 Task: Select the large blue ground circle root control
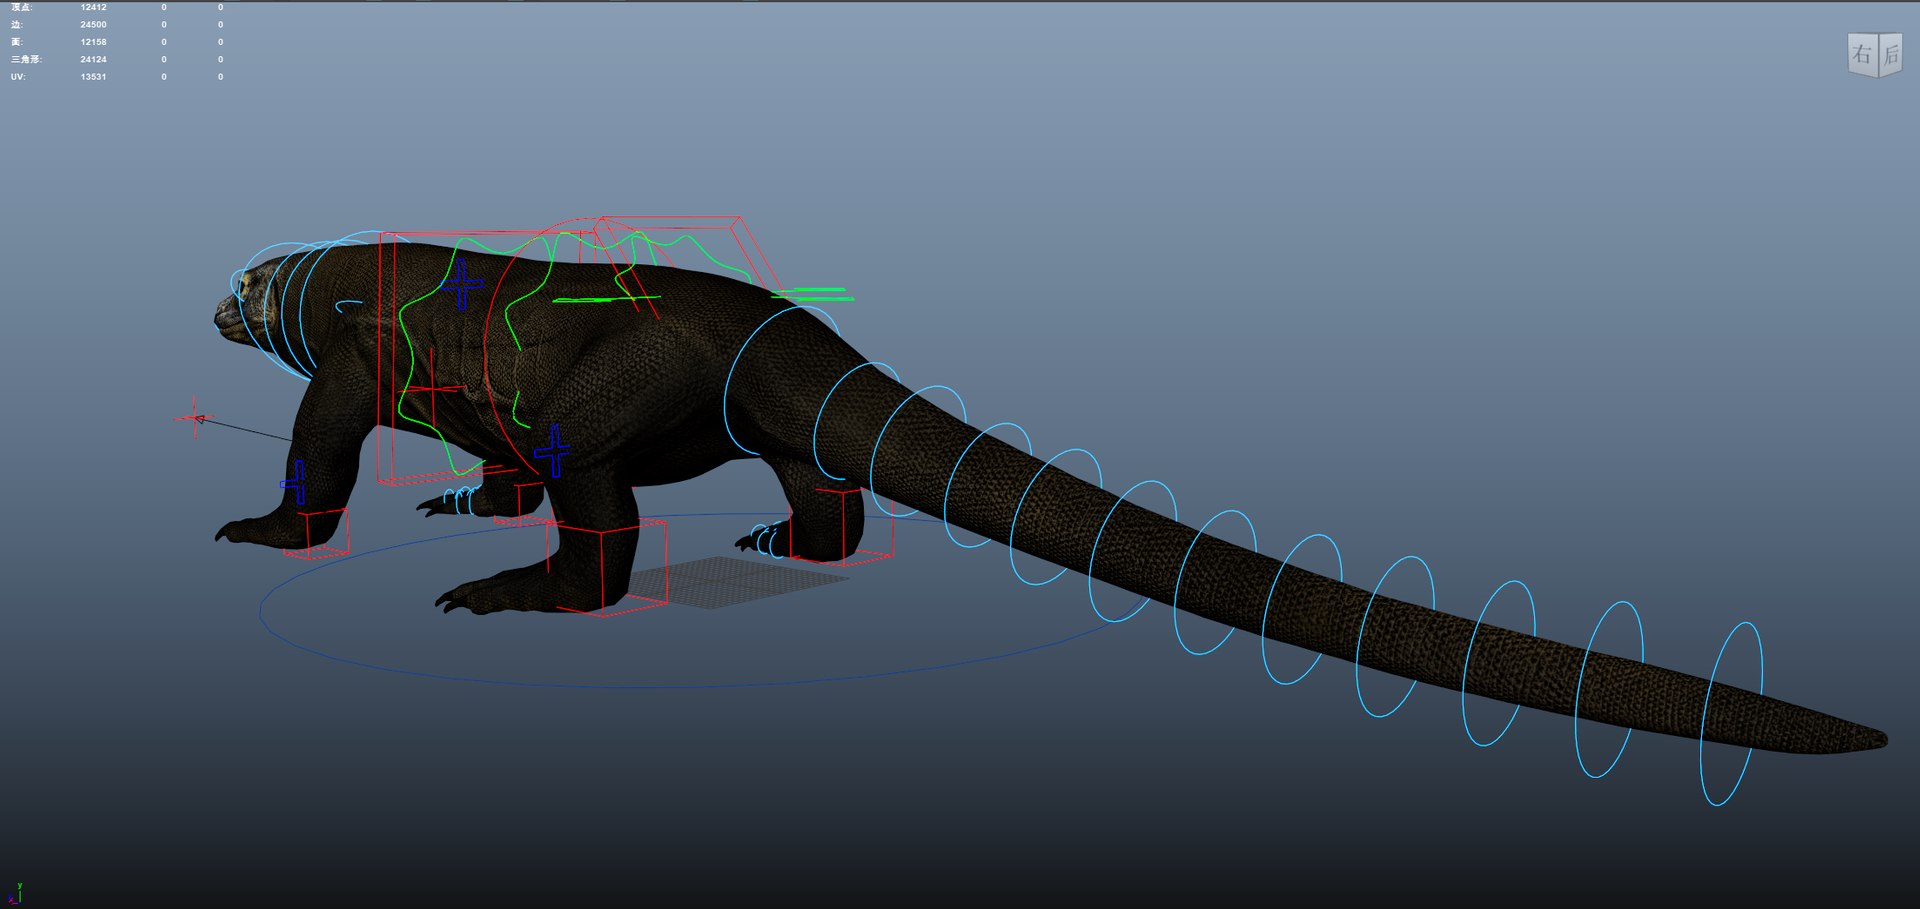[700, 600]
